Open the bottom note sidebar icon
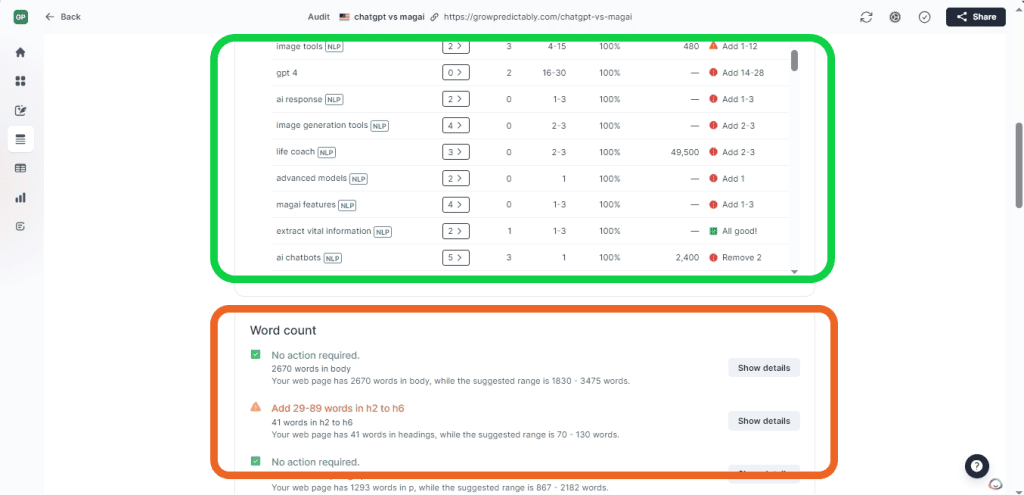 click(20, 227)
